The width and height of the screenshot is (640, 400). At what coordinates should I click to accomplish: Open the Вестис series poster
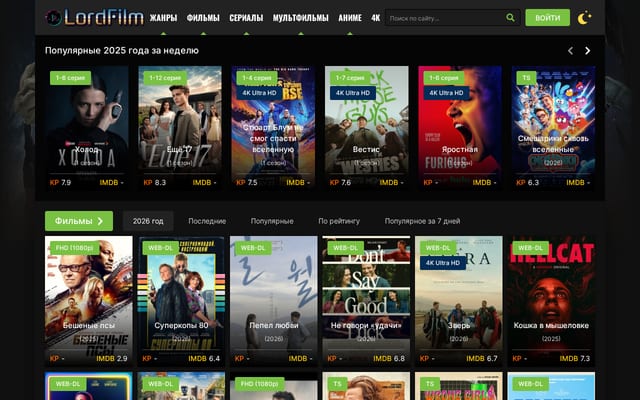367,127
